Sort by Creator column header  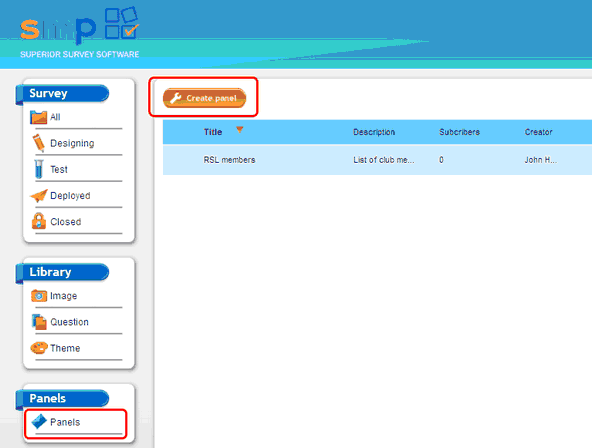pos(538,132)
